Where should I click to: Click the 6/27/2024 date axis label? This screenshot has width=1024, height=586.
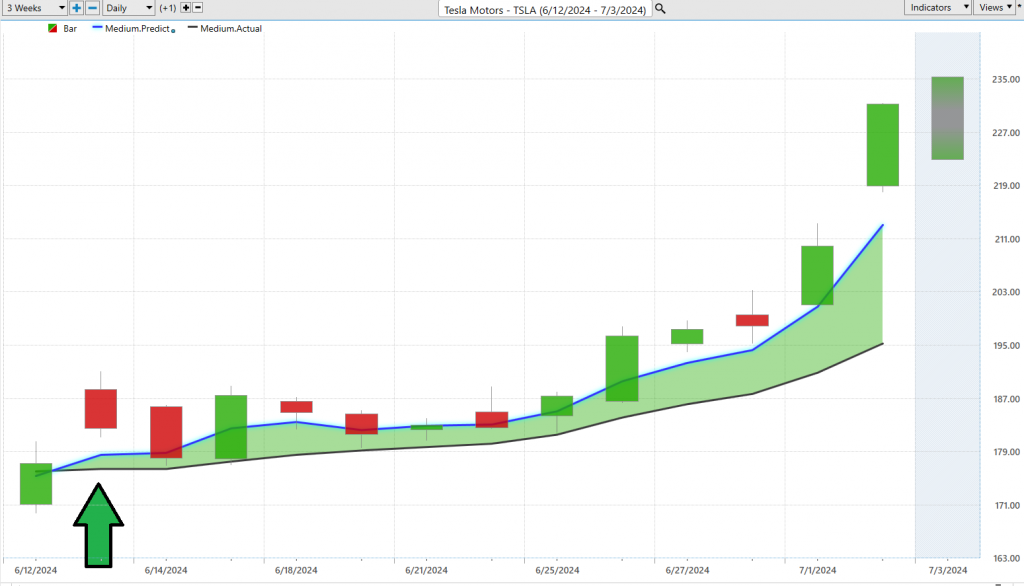pos(687,570)
